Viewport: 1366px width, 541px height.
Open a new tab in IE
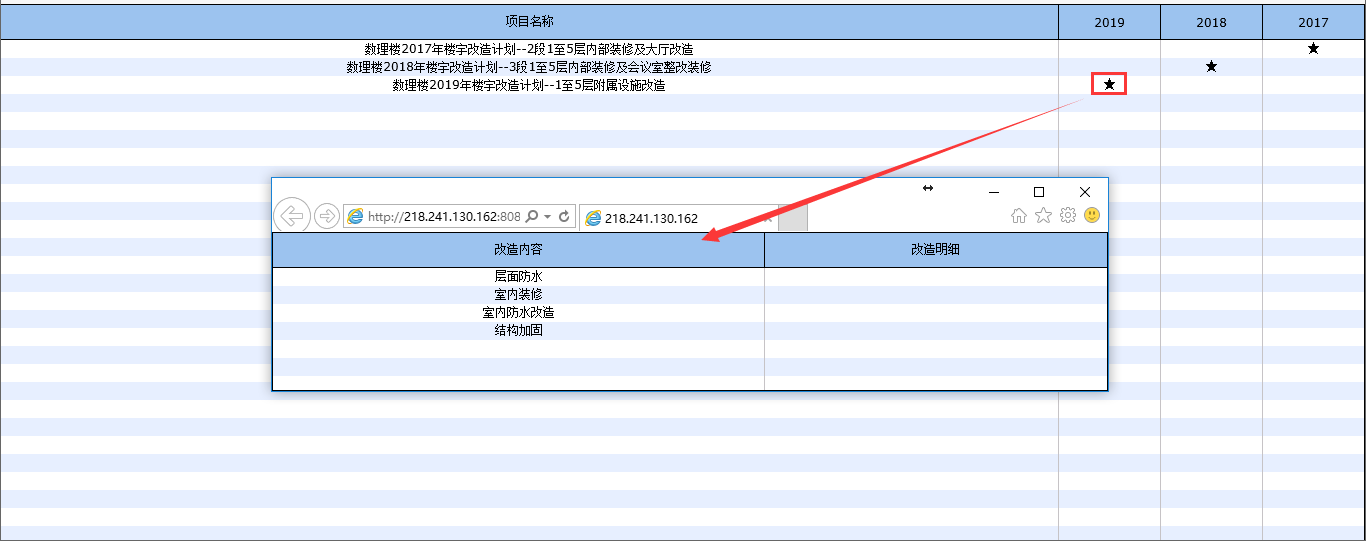click(x=792, y=218)
